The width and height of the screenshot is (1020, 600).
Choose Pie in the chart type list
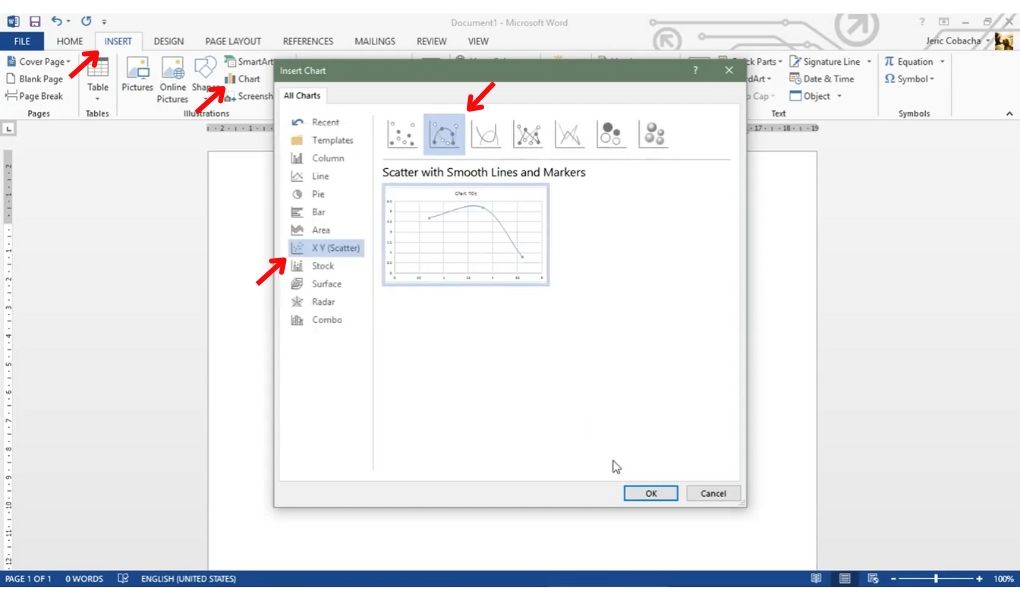317,194
